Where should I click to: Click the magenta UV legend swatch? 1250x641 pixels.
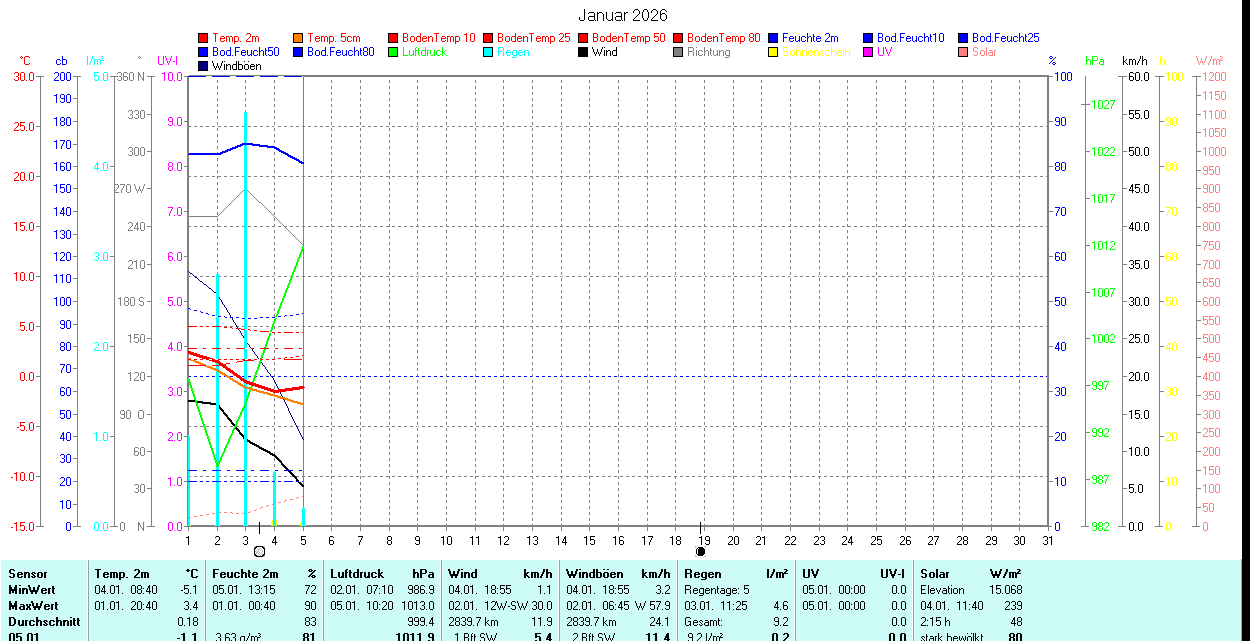pyautogui.click(x=869, y=52)
